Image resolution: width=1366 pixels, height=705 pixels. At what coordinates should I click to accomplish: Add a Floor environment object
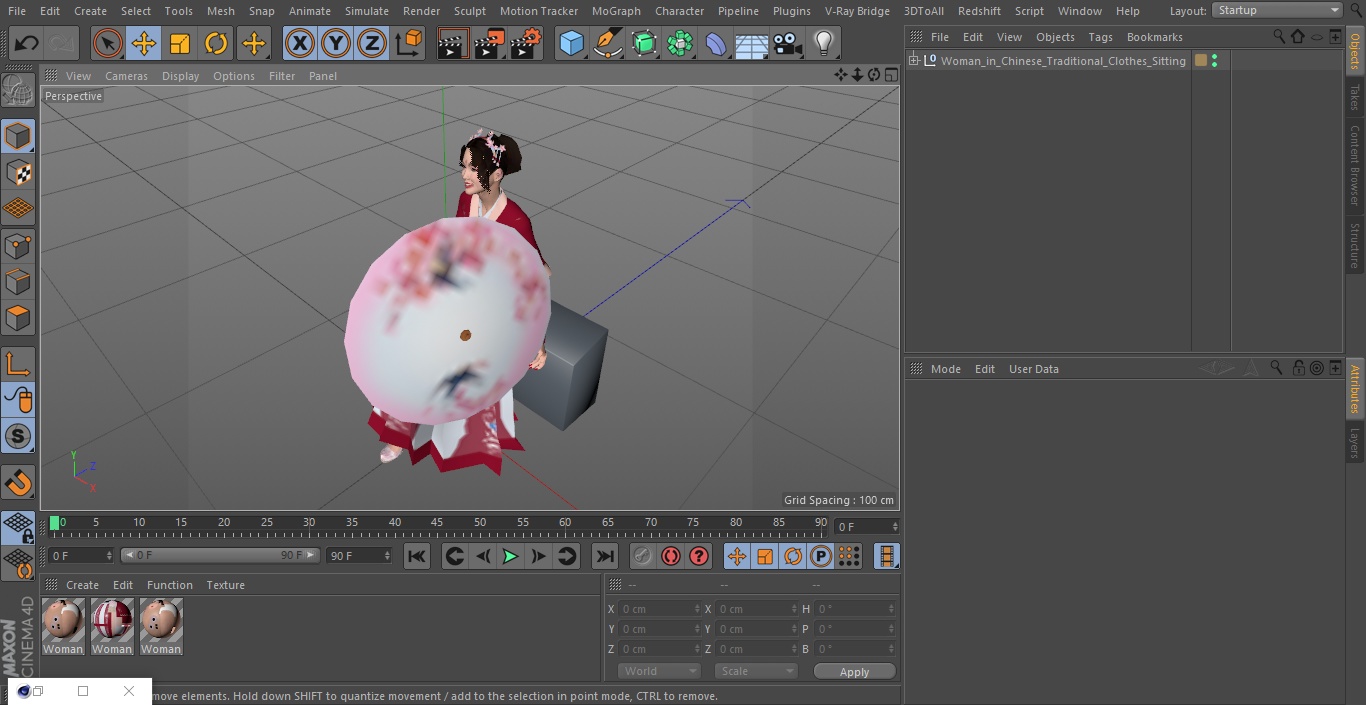pos(752,43)
